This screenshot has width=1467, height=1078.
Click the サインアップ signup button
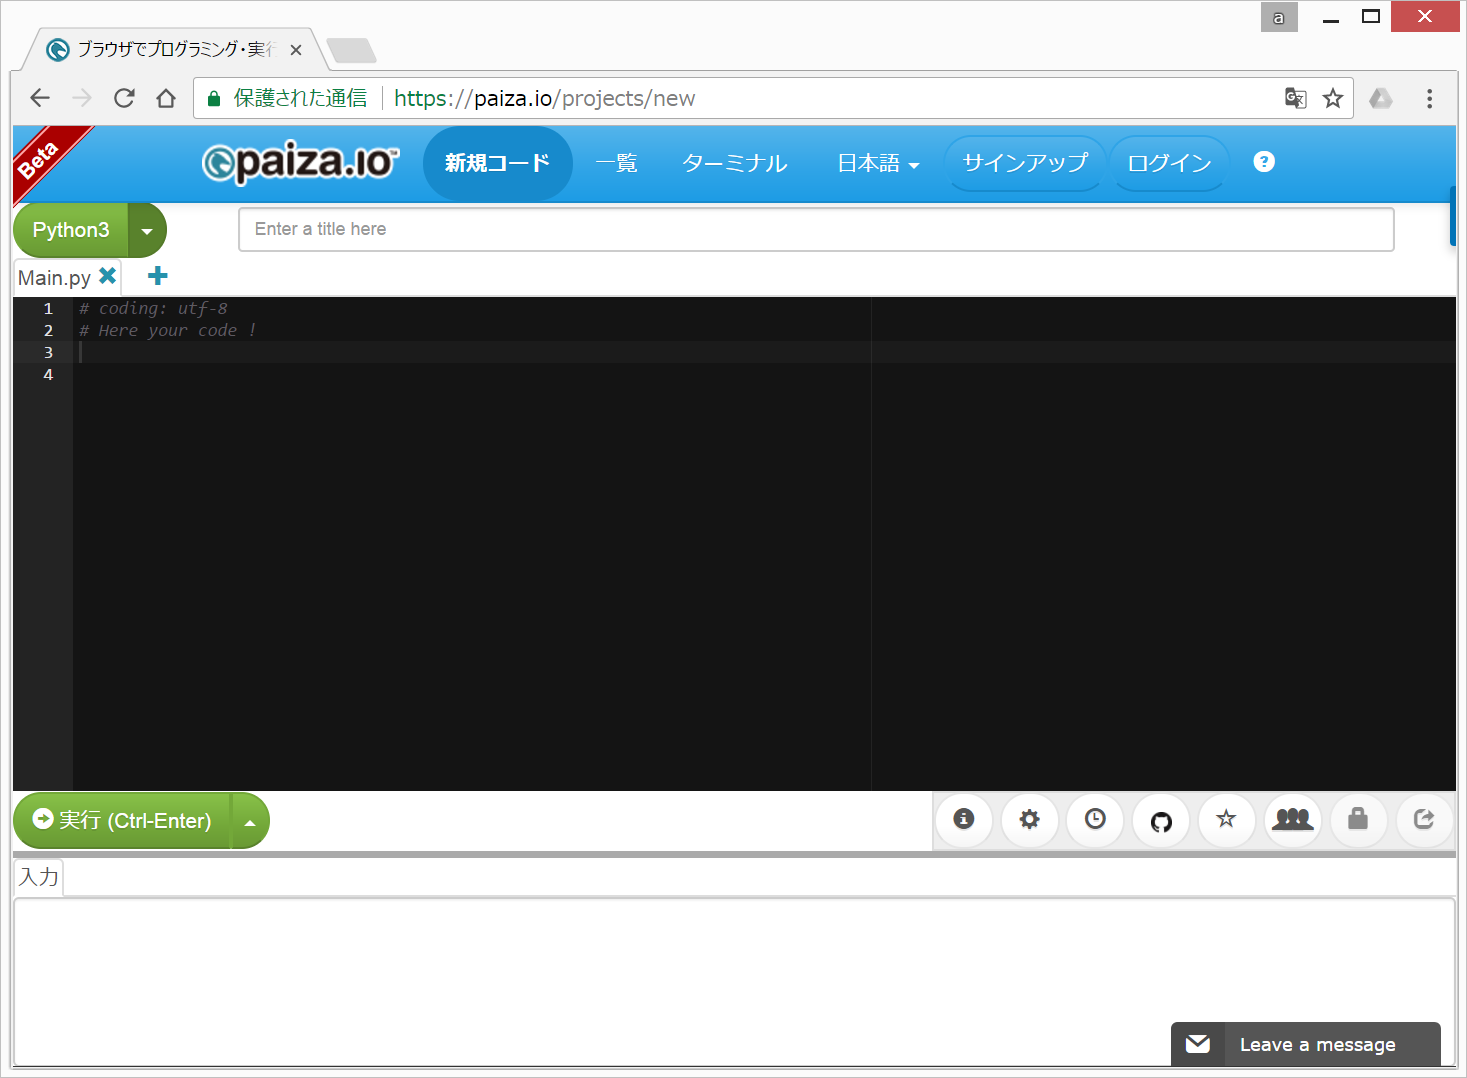point(1024,161)
